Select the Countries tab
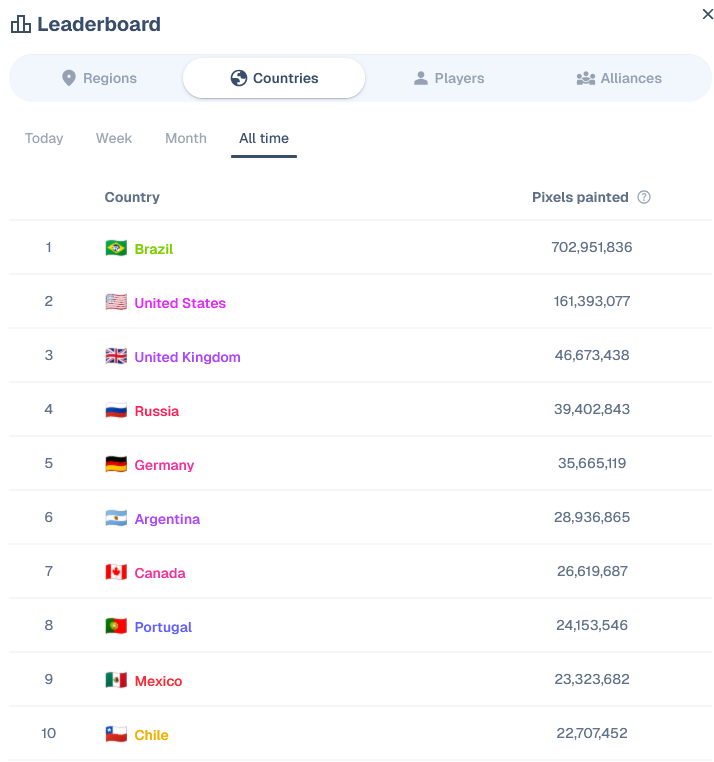This screenshot has height=762, width=714. (x=274, y=78)
